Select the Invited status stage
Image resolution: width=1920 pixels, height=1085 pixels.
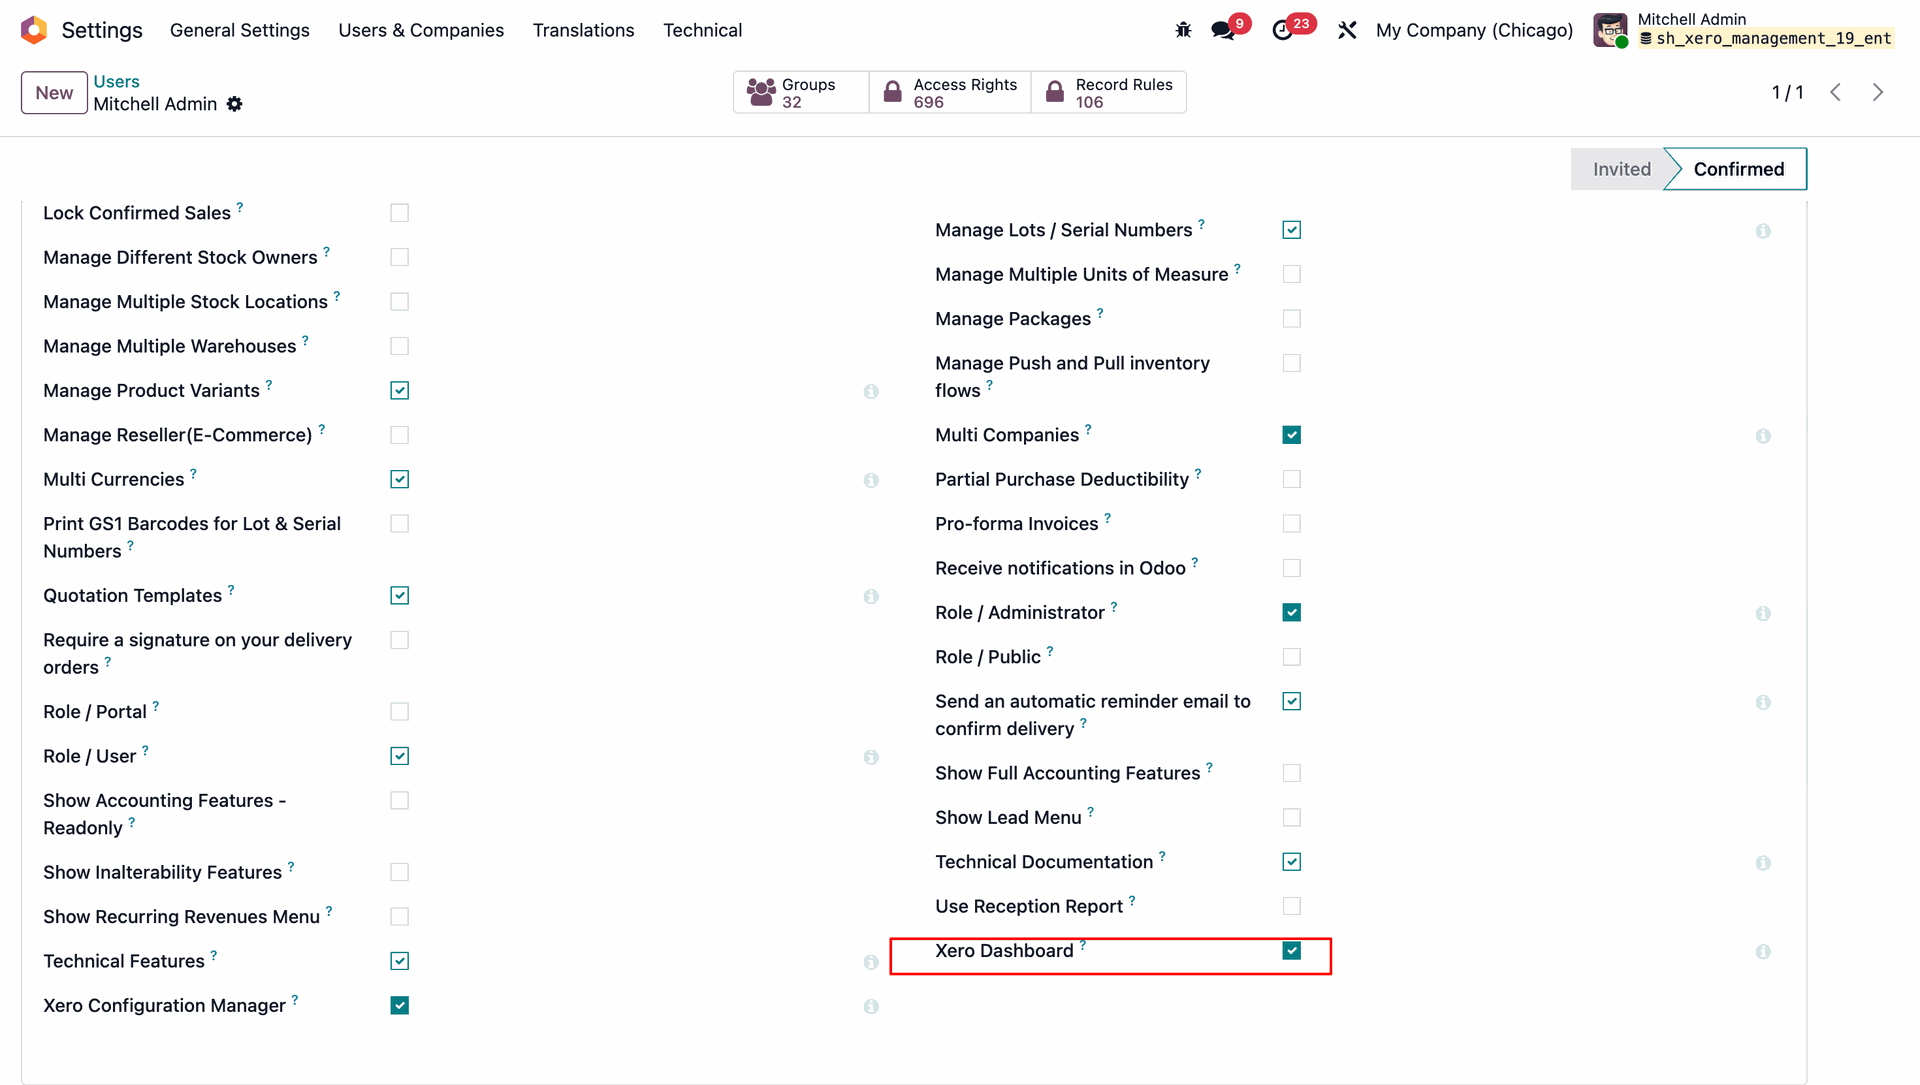pos(1620,169)
